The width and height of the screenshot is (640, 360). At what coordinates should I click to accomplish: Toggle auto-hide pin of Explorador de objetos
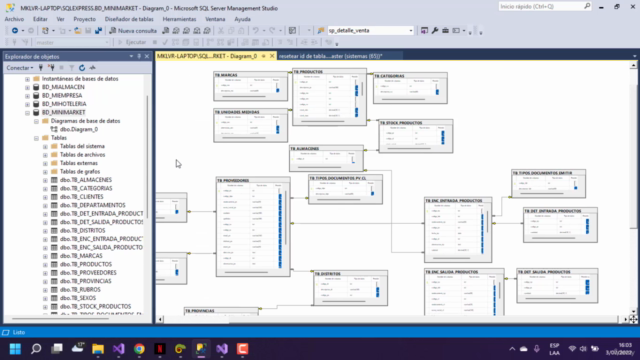(139, 56)
